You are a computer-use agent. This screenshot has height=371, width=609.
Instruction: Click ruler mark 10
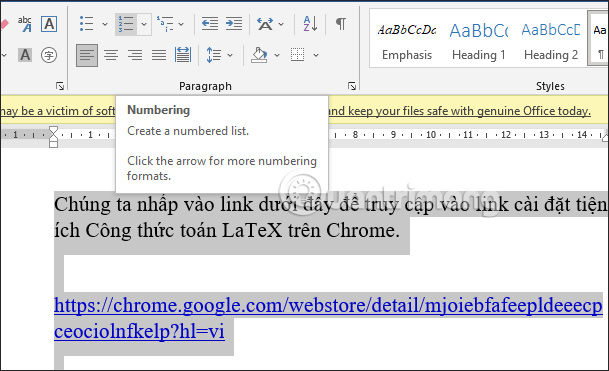click(x=431, y=135)
